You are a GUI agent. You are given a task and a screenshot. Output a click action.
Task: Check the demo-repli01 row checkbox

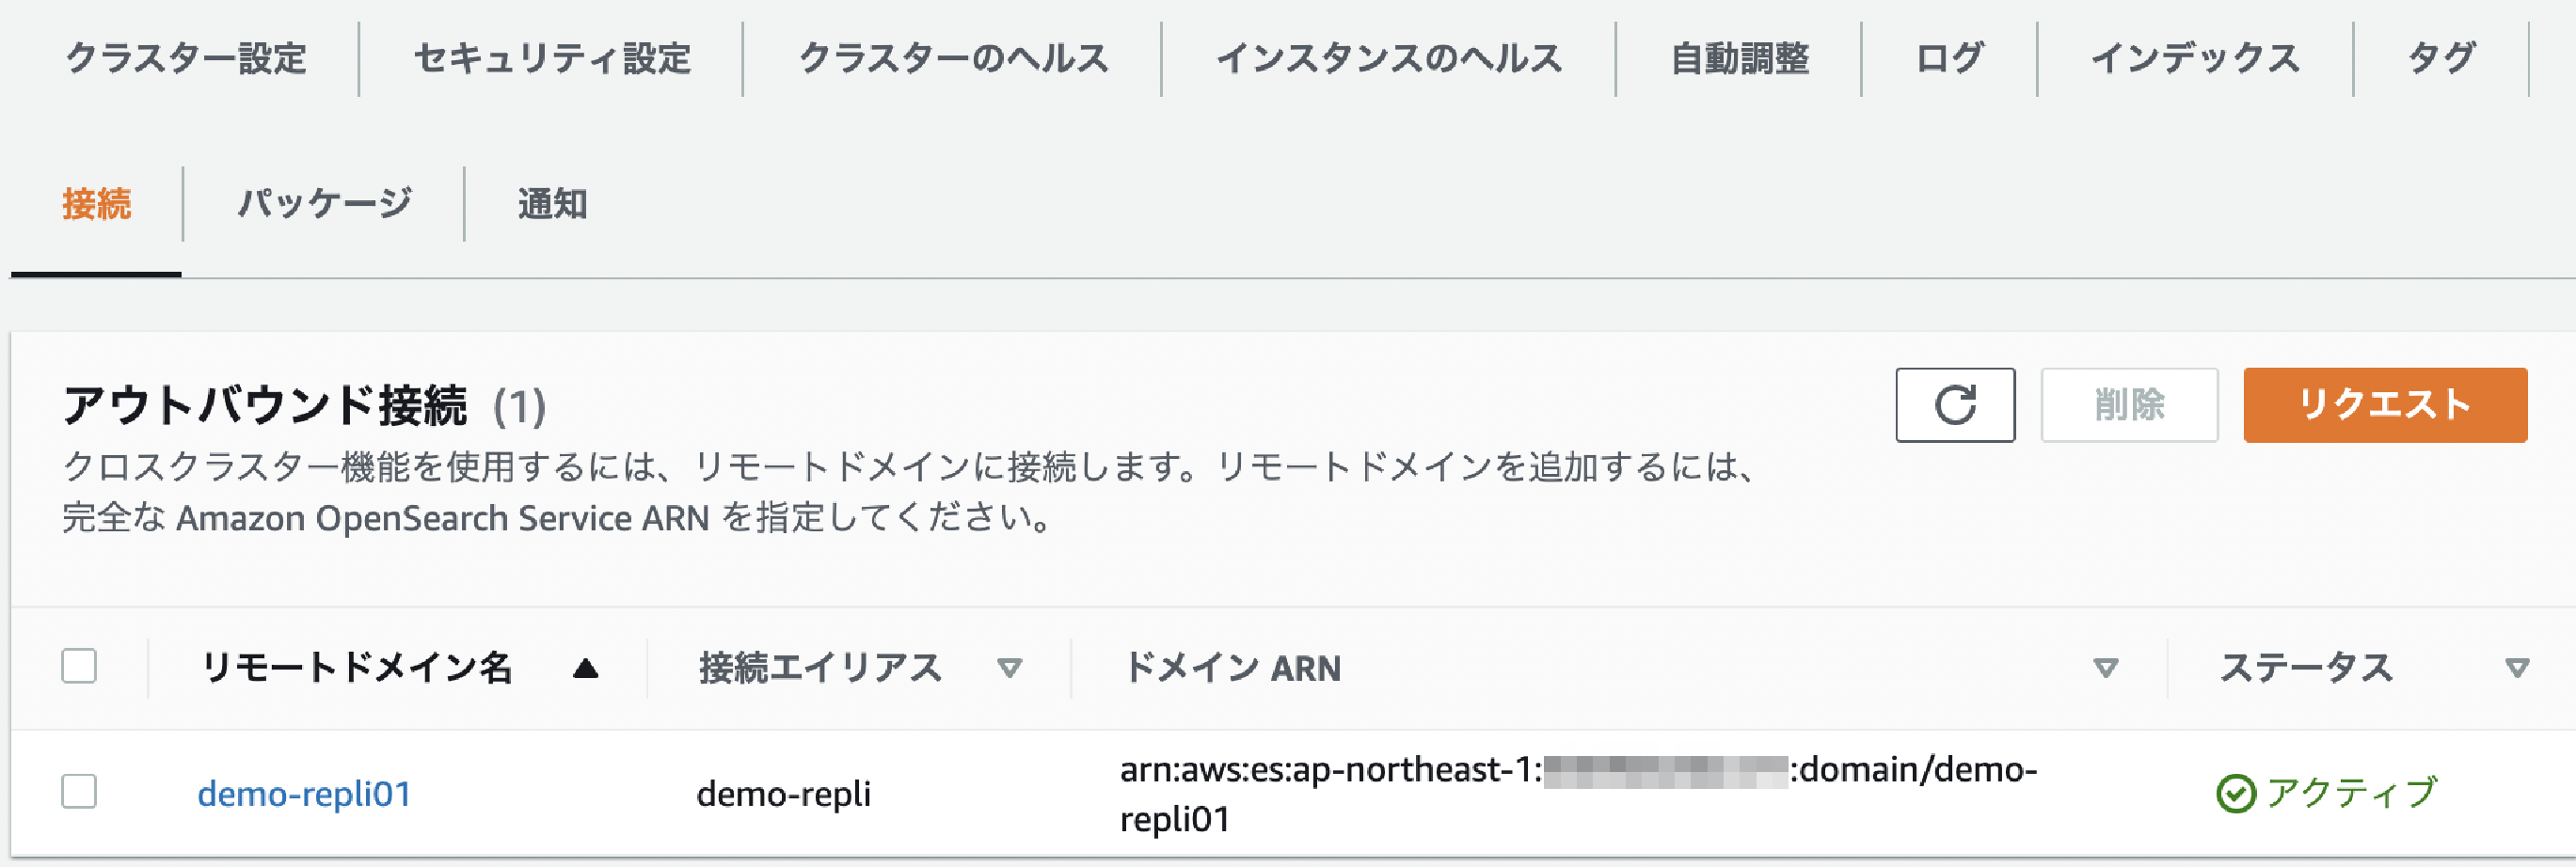tap(80, 793)
